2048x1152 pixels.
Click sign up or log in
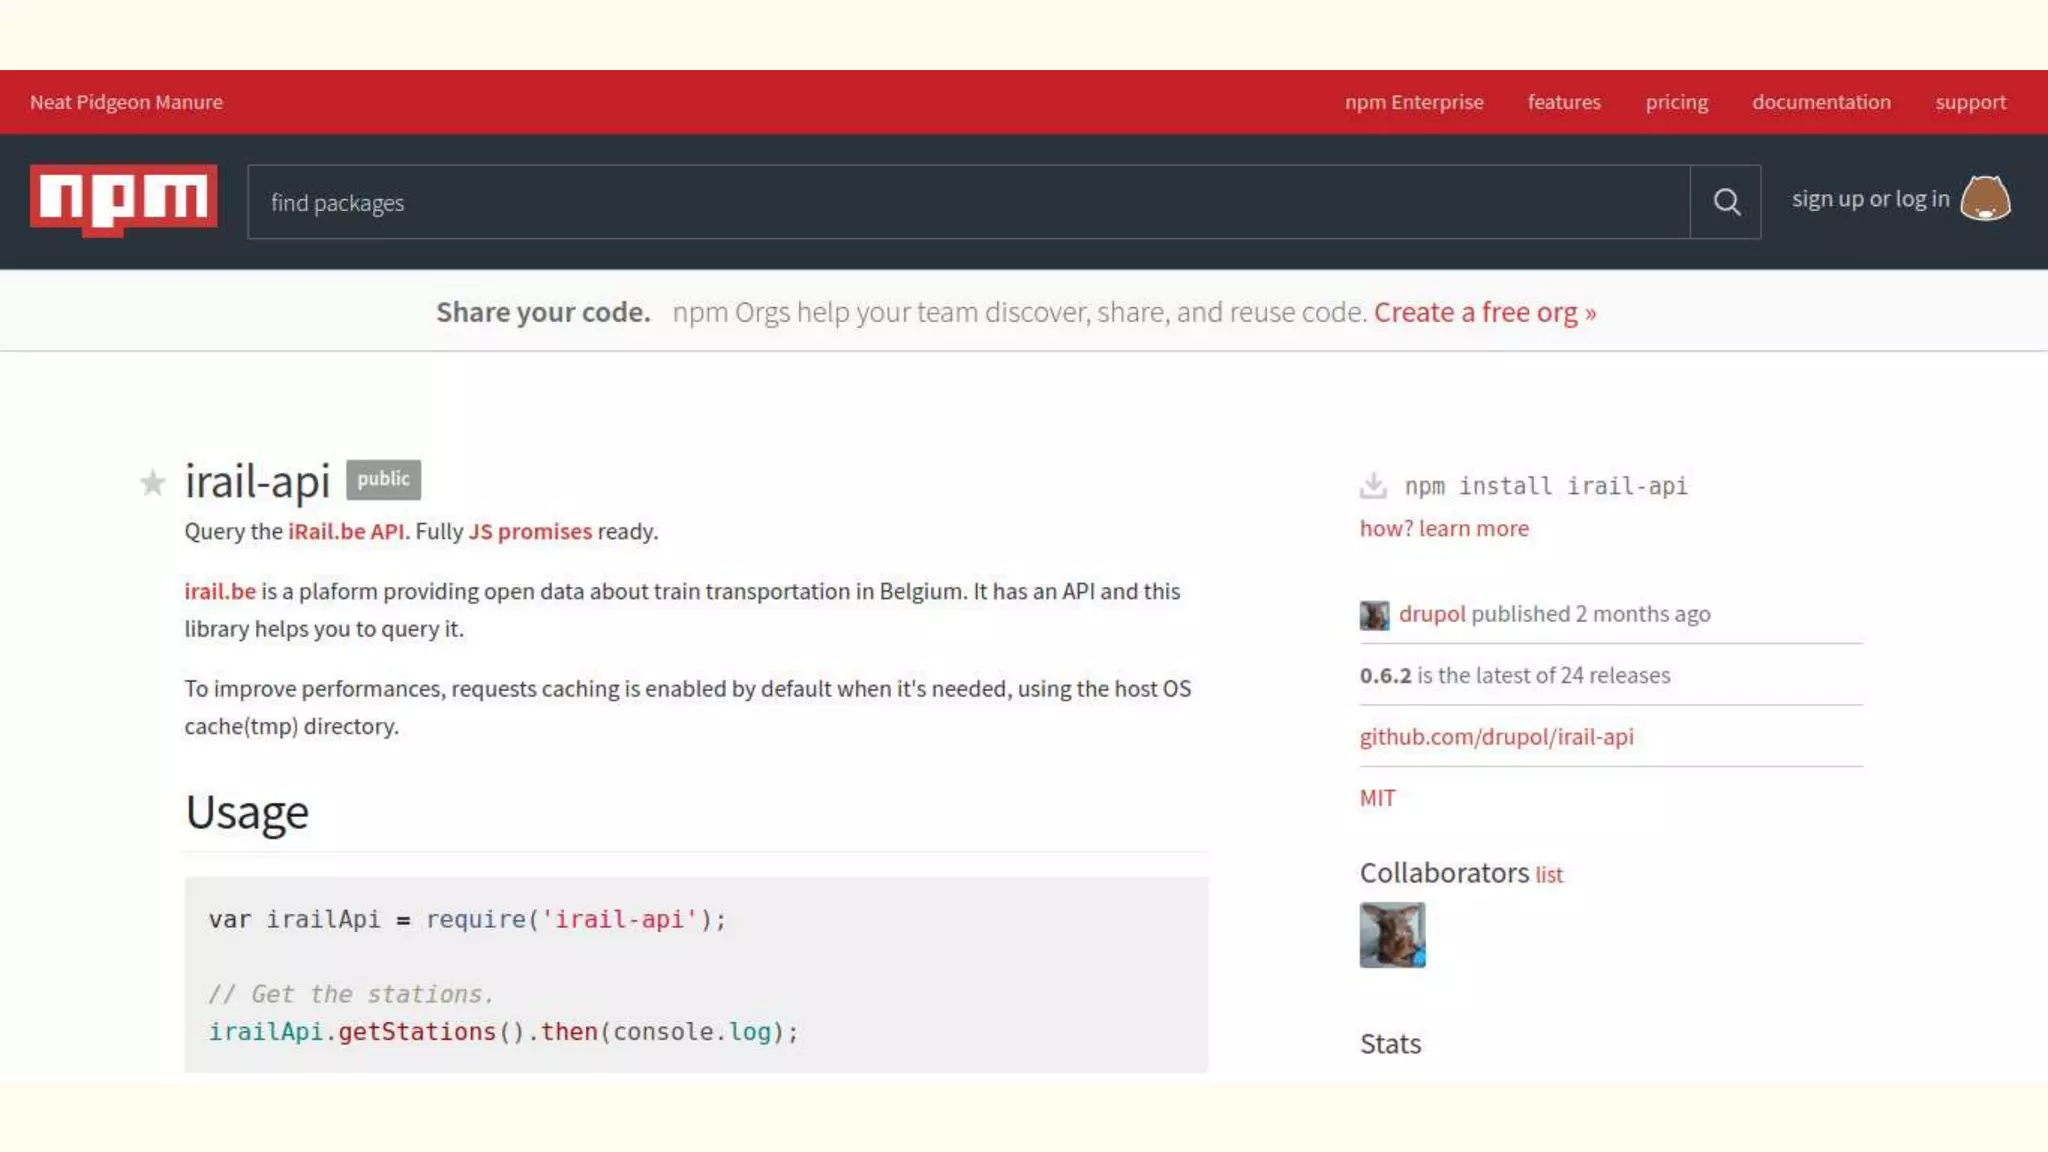(1870, 199)
